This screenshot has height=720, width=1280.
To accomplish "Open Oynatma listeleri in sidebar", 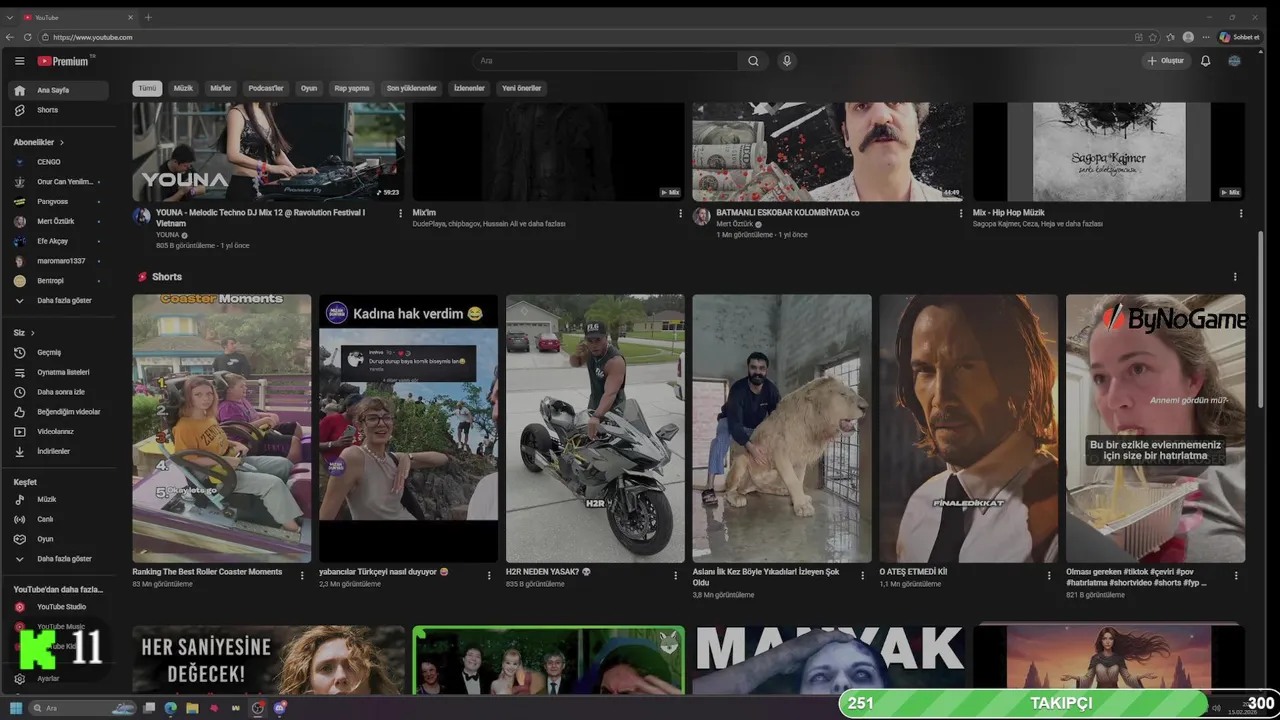I will point(60,372).
